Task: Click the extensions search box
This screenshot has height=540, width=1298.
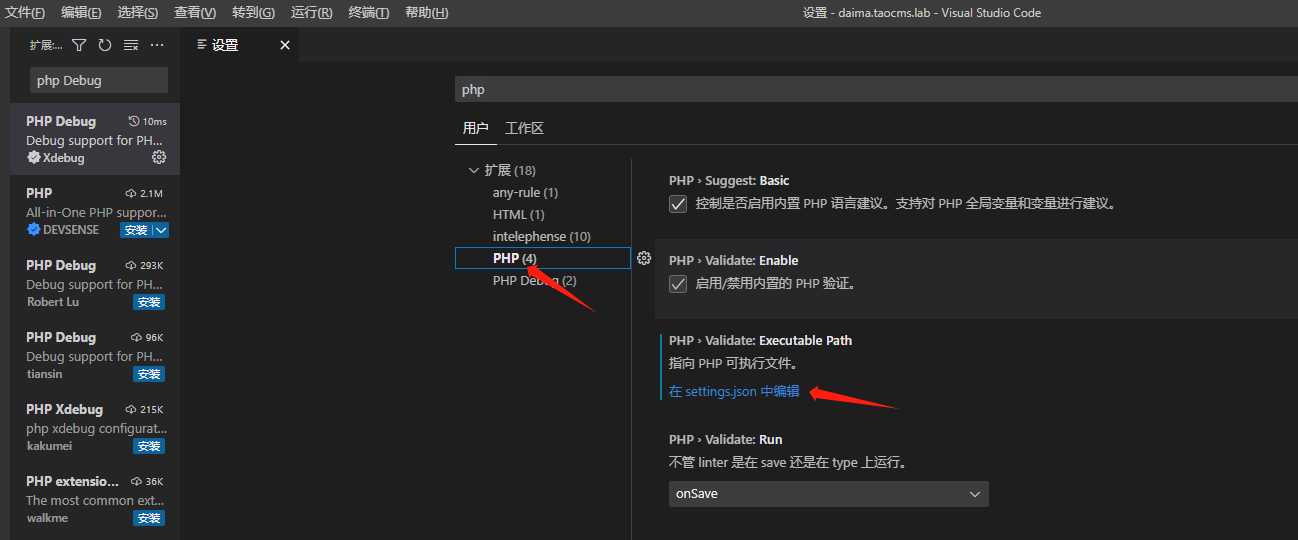Action: point(99,80)
